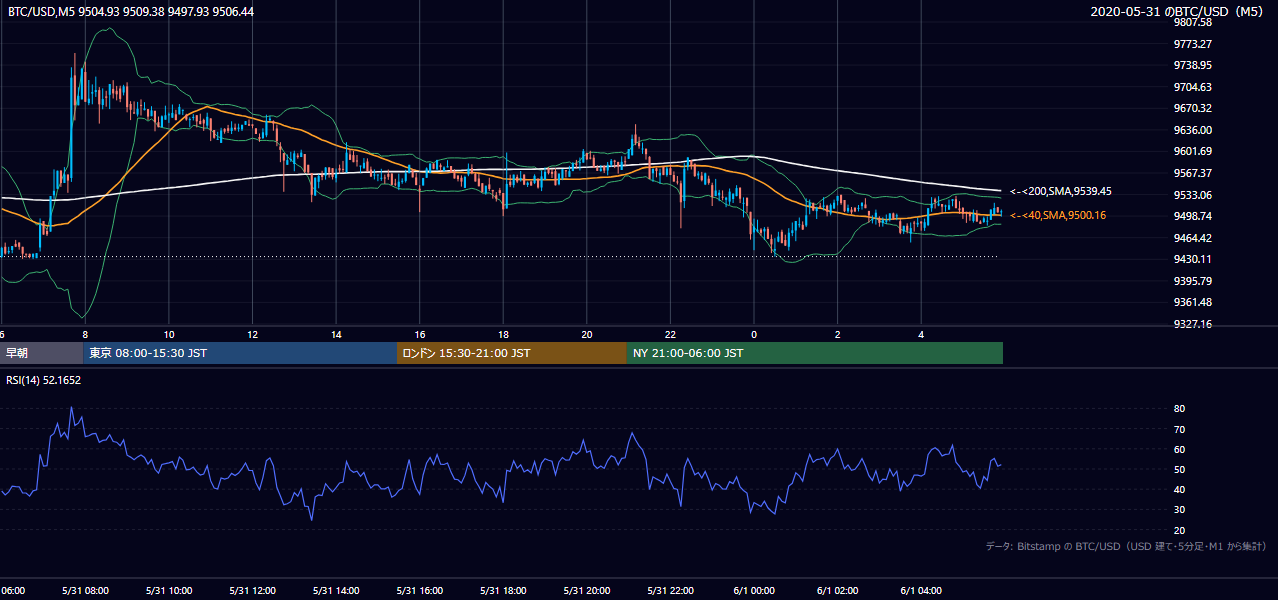1278x600 pixels.
Task: Select the 40 SMA label reading 9500.16
Action: pyautogui.click(x=1058, y=215)
